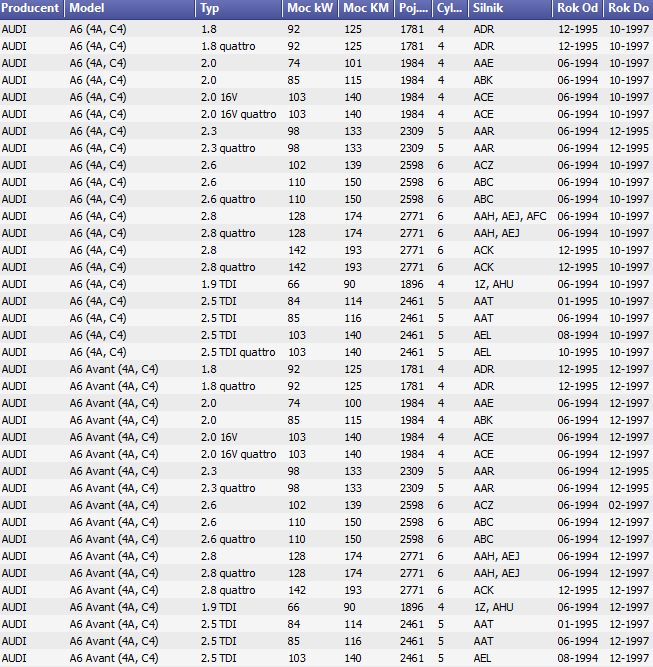
Task: Select 1896 capacity in A6 (4A, C4) 1.9 TDI row
Action: click(x=411, y=284)
